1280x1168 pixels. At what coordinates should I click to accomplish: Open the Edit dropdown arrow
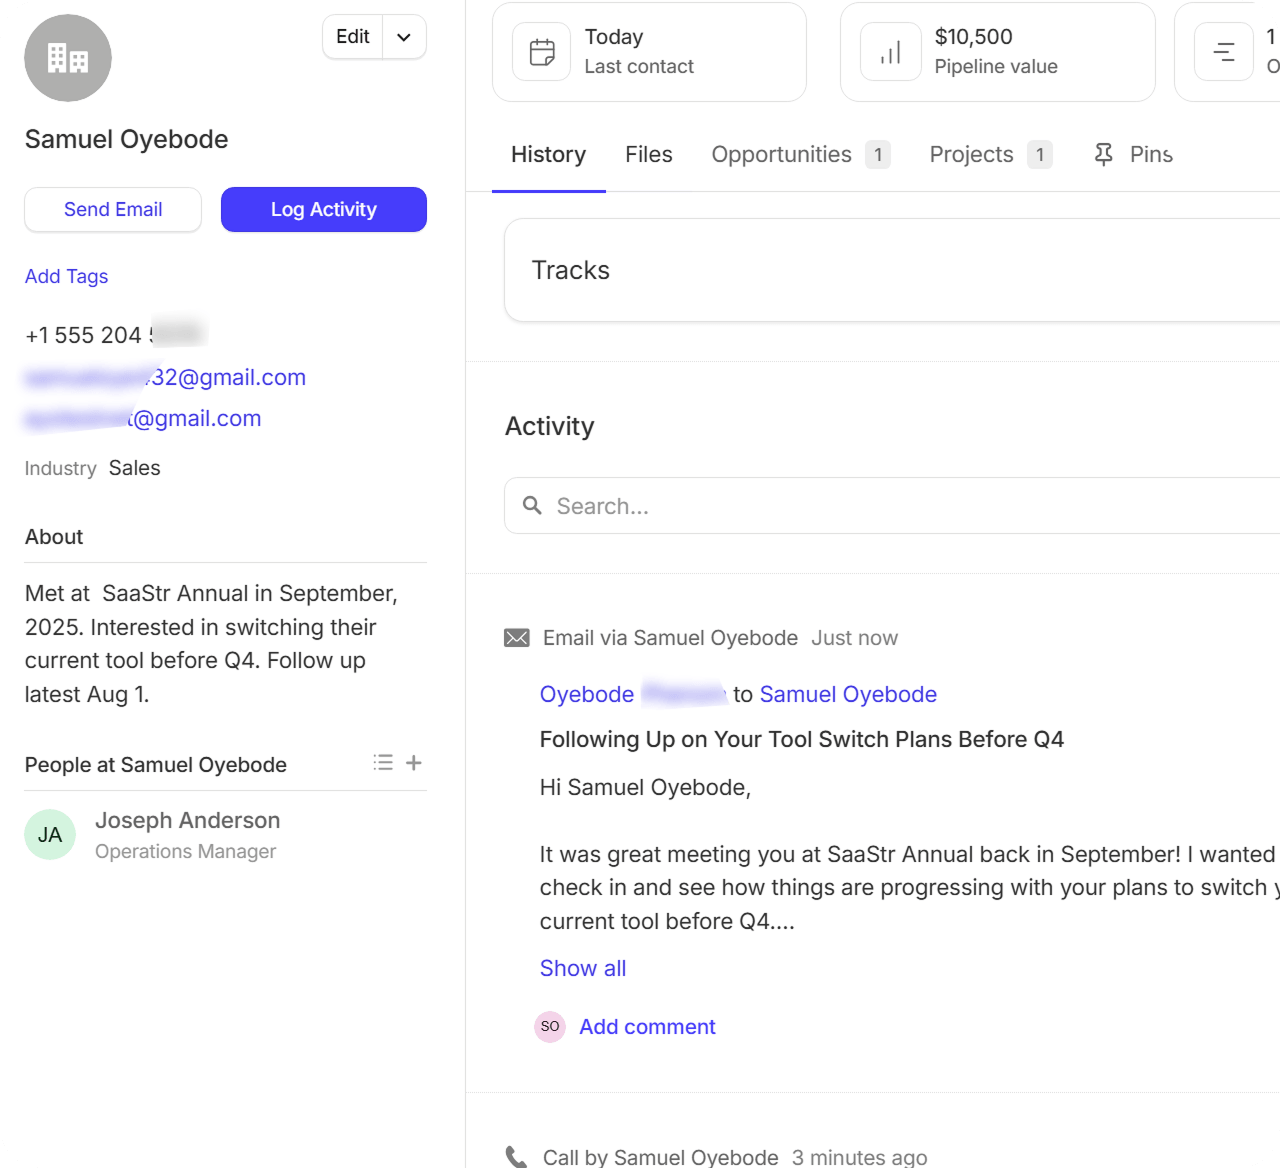pyautogui.click(x=404, y=37)
